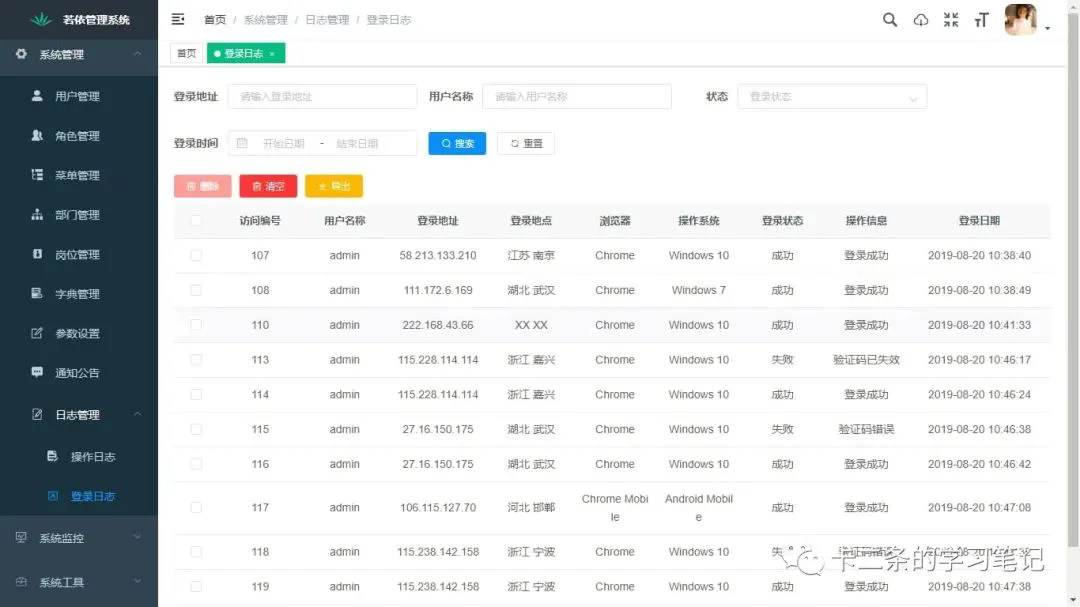
Task: Click the 系统监控 monitor icon
Action: [x=21, y=537]
